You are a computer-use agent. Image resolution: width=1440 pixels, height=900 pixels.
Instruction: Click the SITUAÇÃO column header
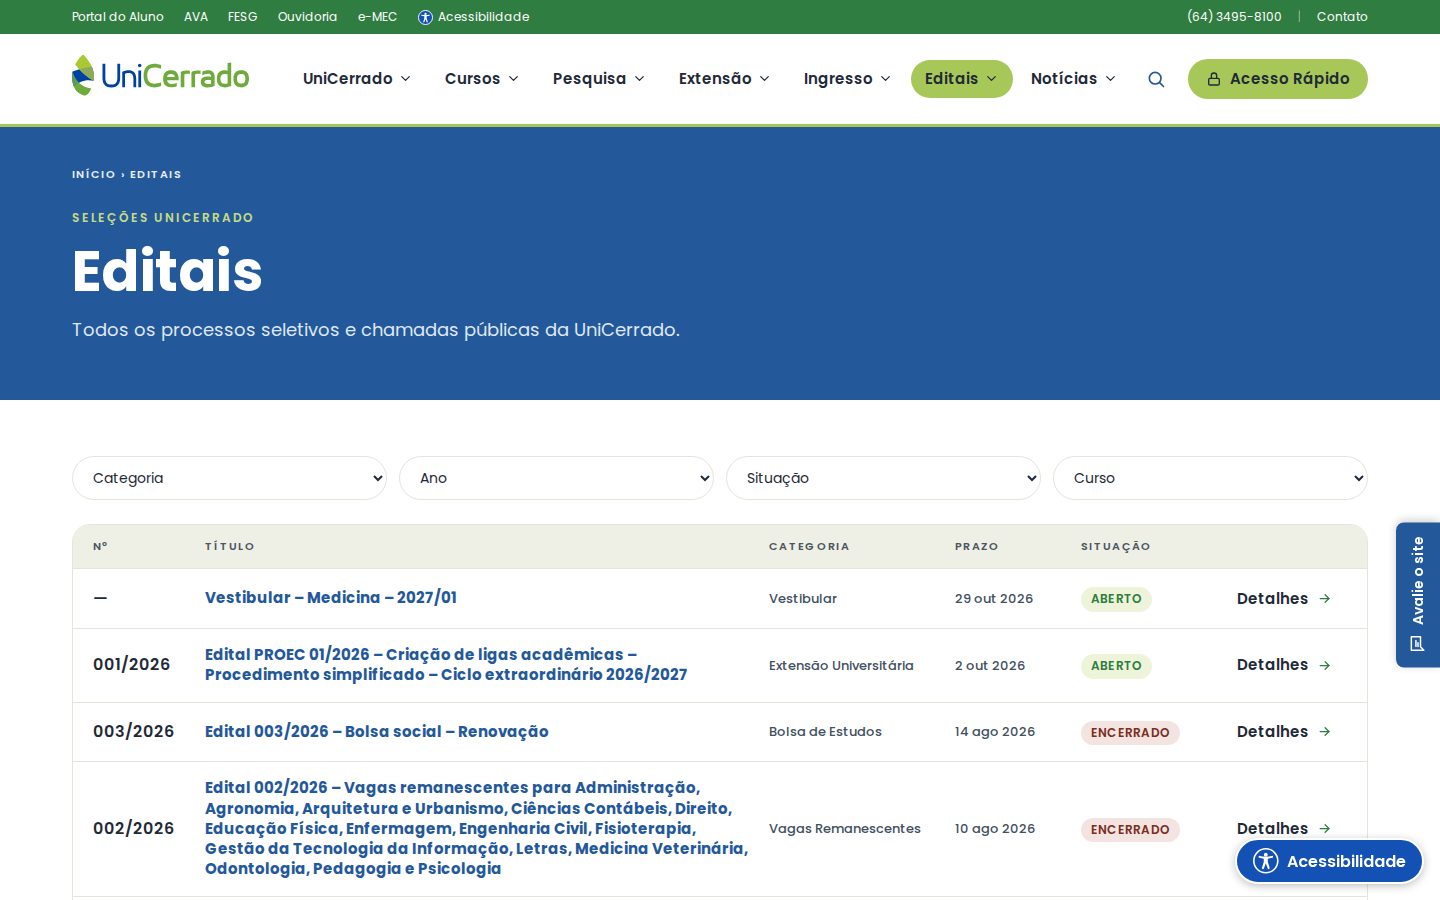(x=1116, y=547)
